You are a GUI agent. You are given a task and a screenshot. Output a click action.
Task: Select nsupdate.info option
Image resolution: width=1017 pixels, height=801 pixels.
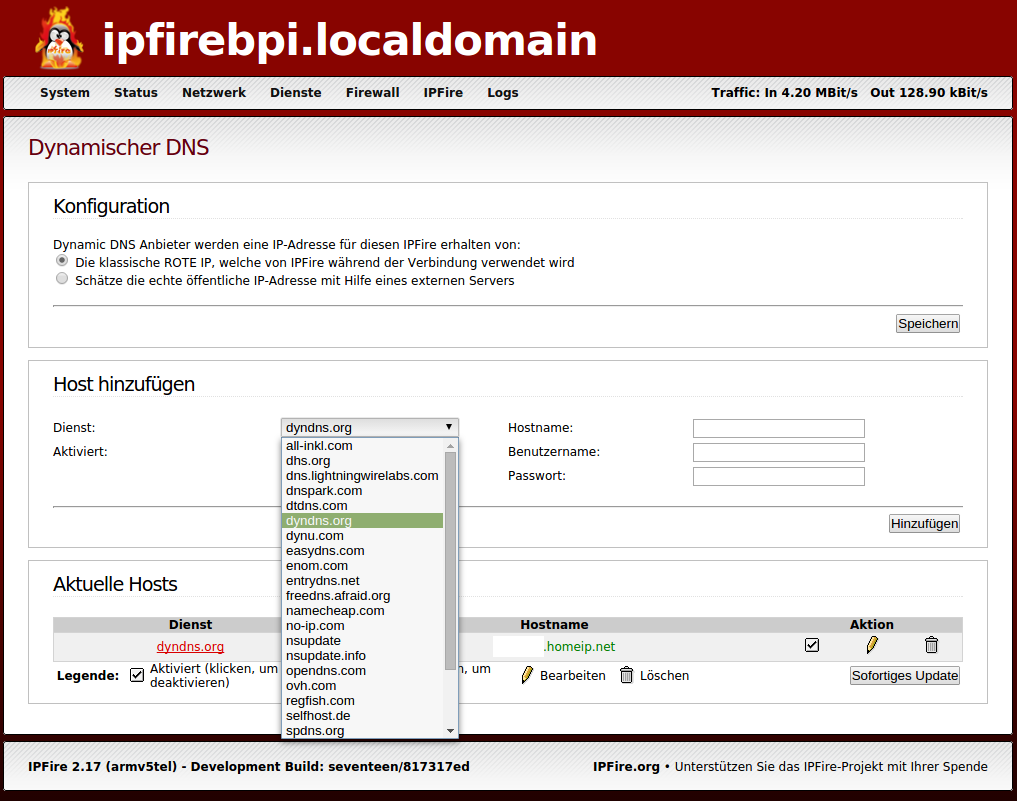363,656
